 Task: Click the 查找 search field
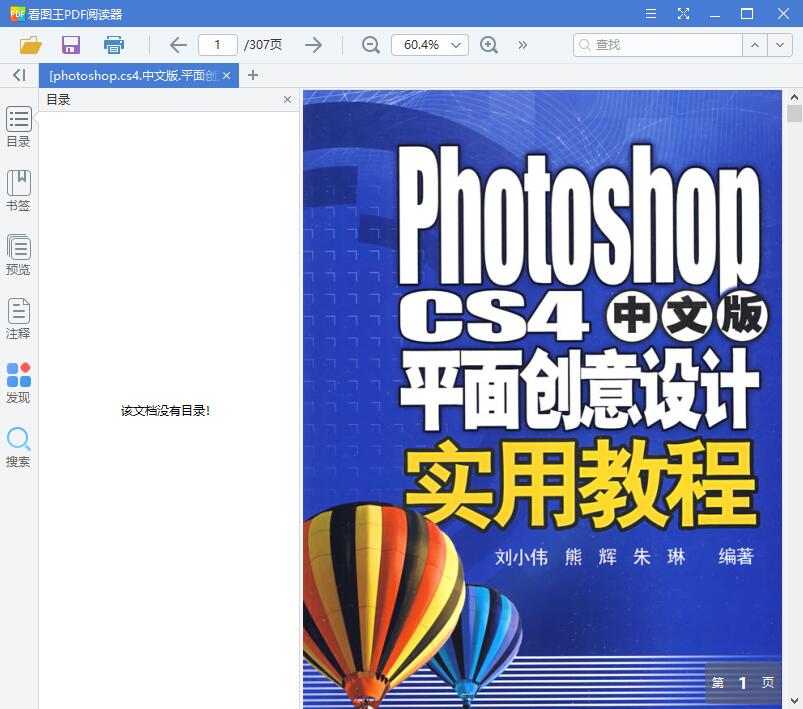pos(658,45)
